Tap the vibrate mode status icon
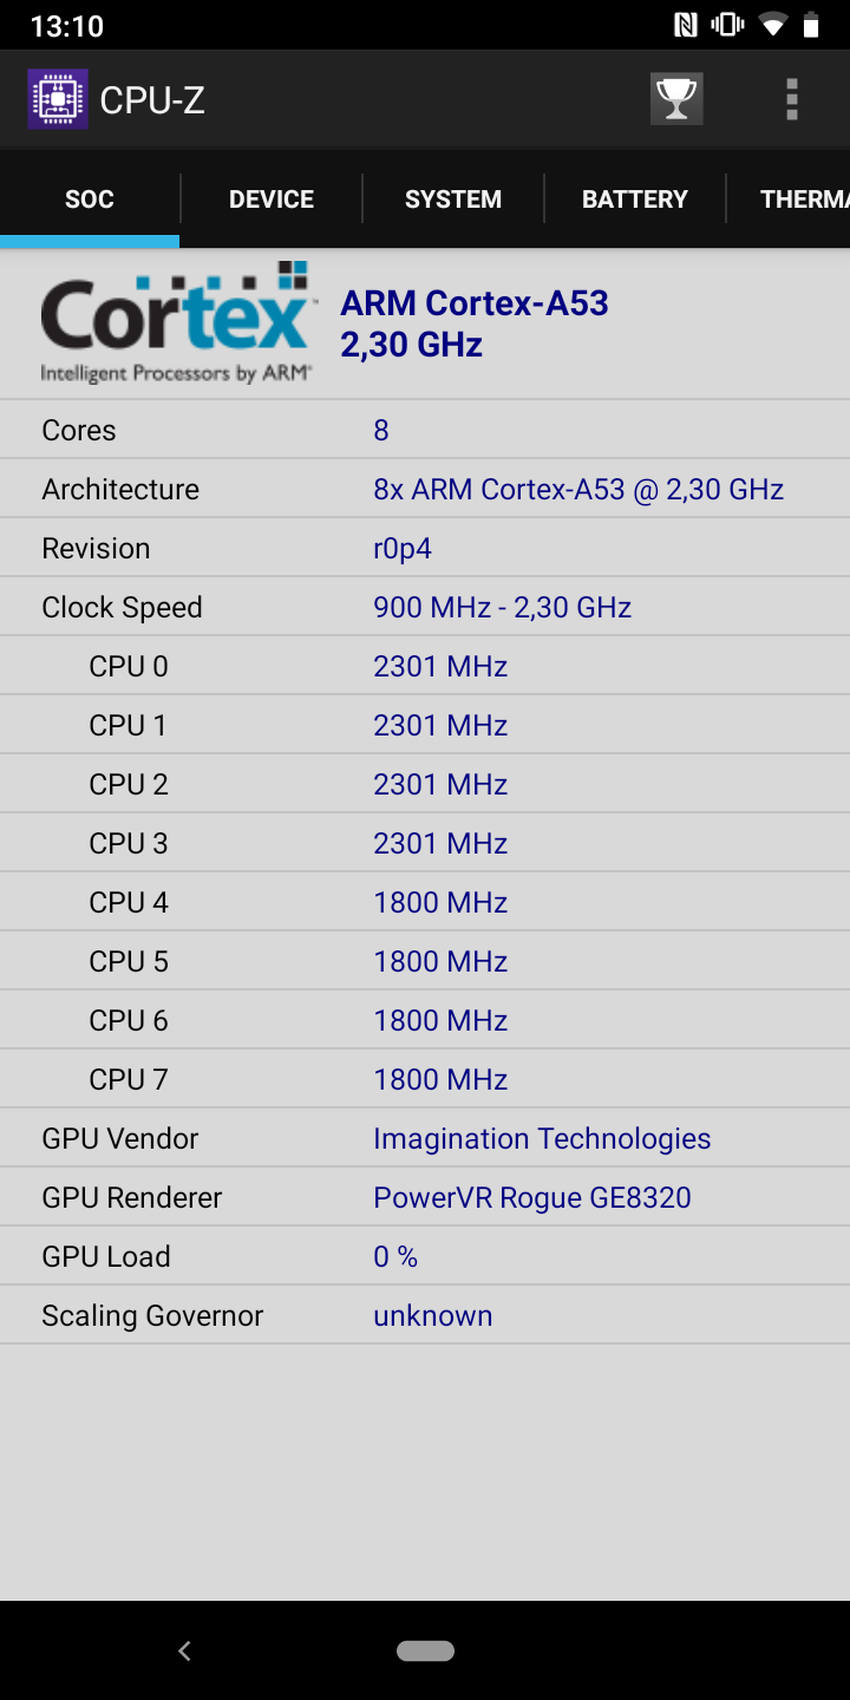The height and width of the screenshot is (1700, 850). point(727,25)
